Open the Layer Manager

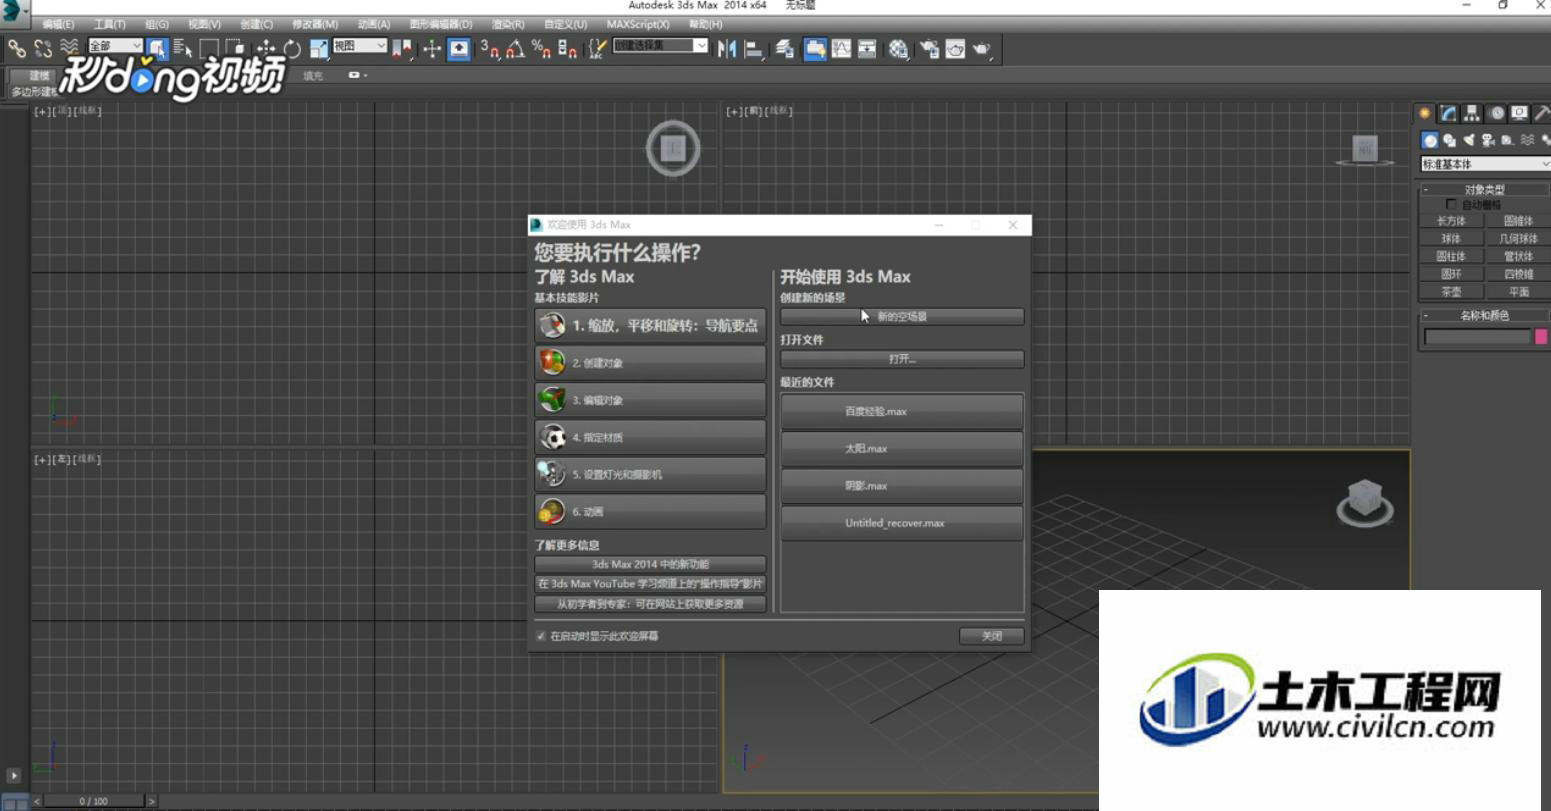[x=785, y=48]
